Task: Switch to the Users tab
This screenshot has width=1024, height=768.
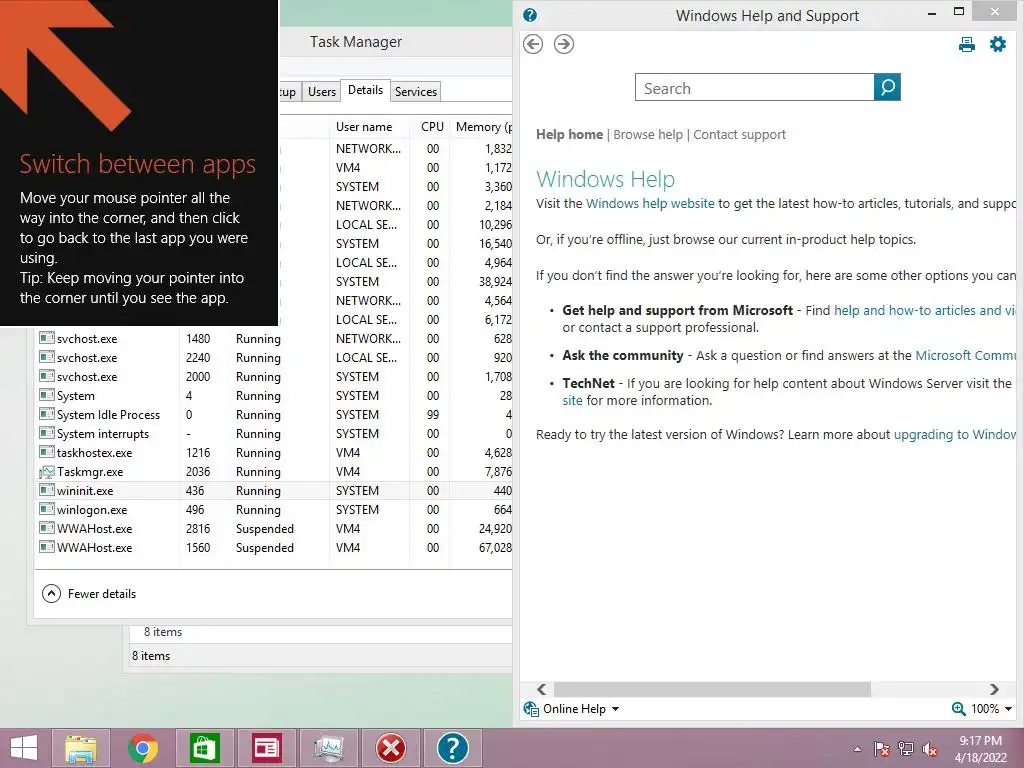Action: [x=322, y=91]
